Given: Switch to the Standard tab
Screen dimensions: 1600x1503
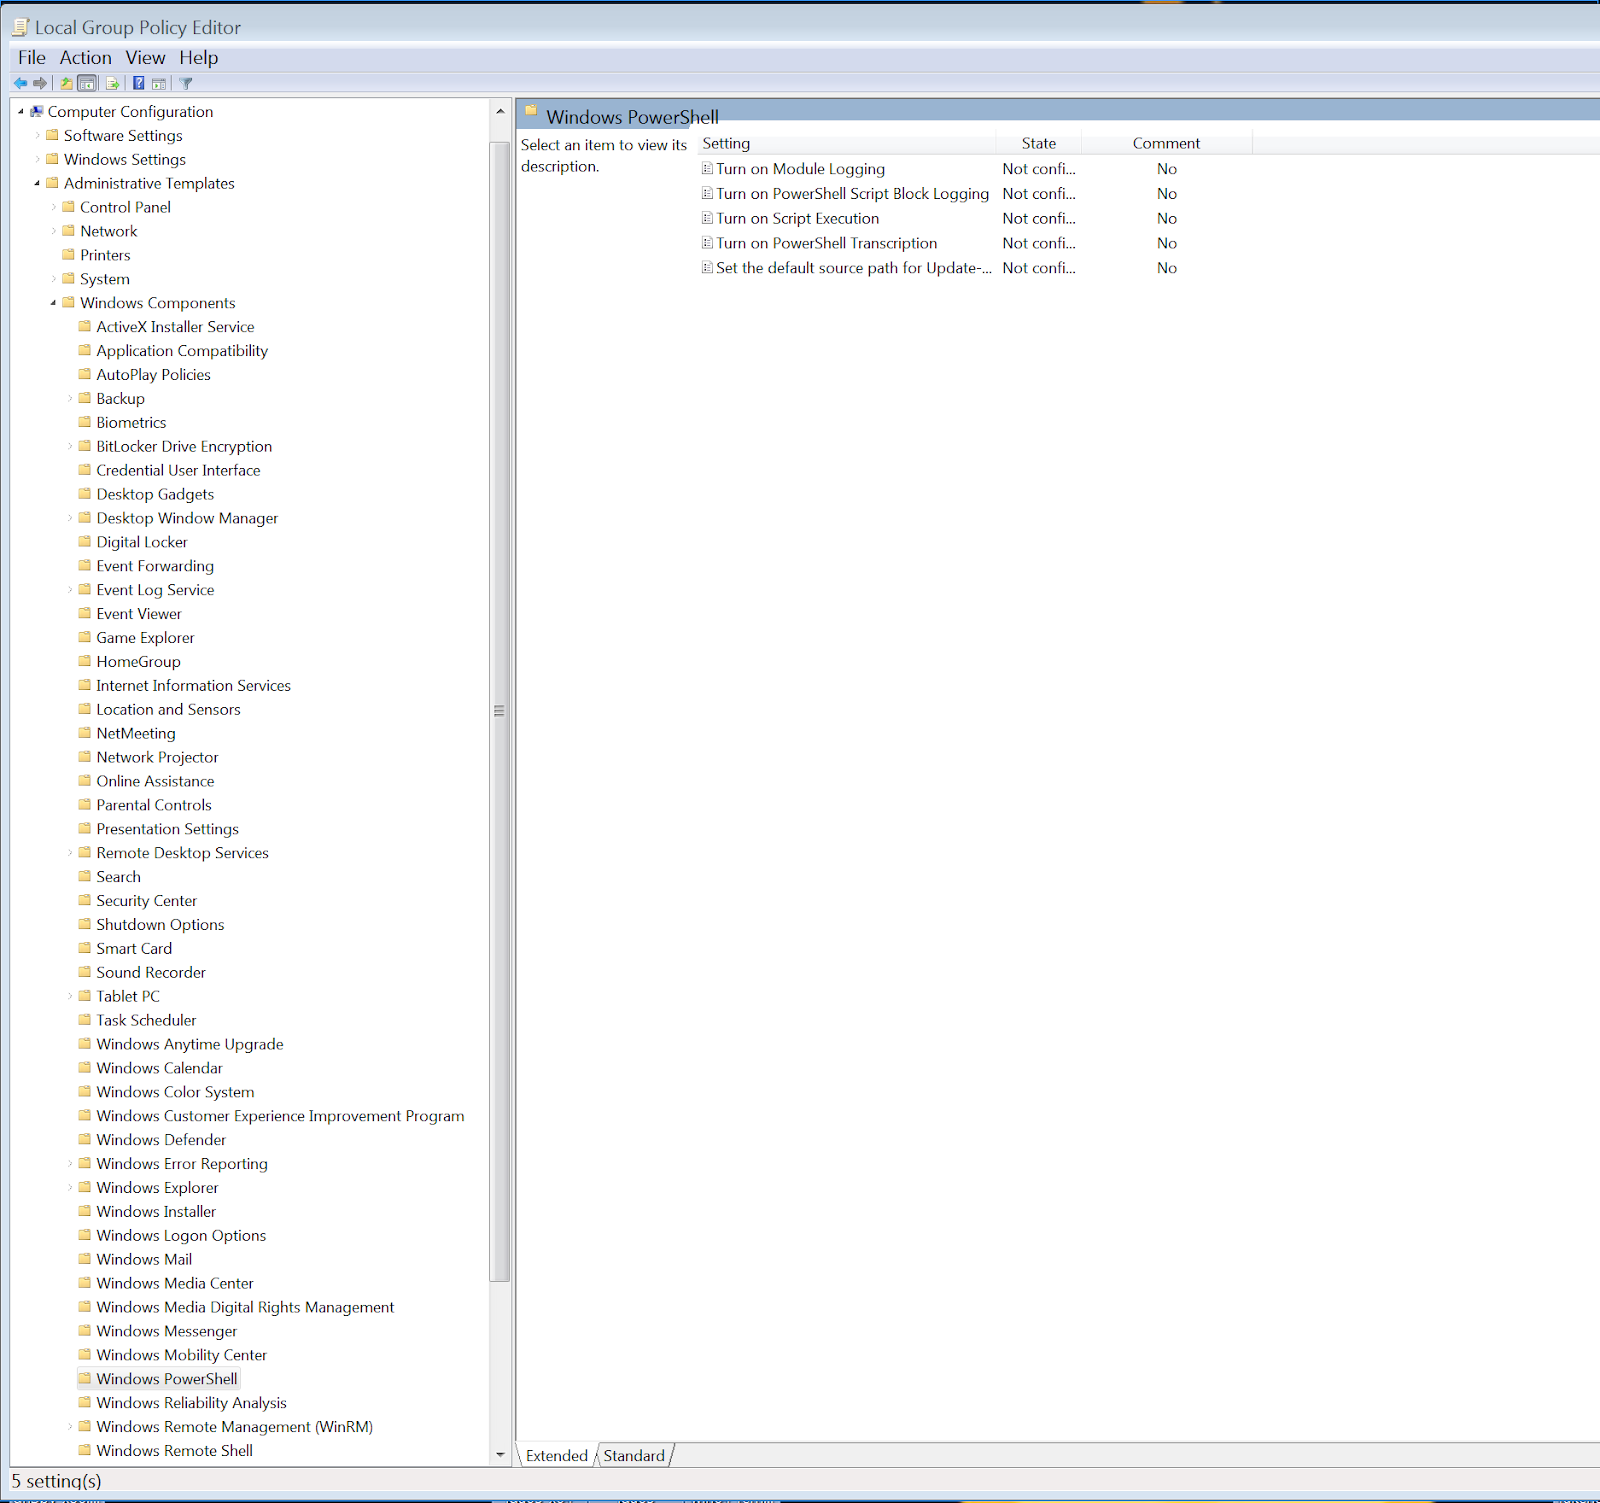Looking at the screenshot, I should click(634, 1456).
